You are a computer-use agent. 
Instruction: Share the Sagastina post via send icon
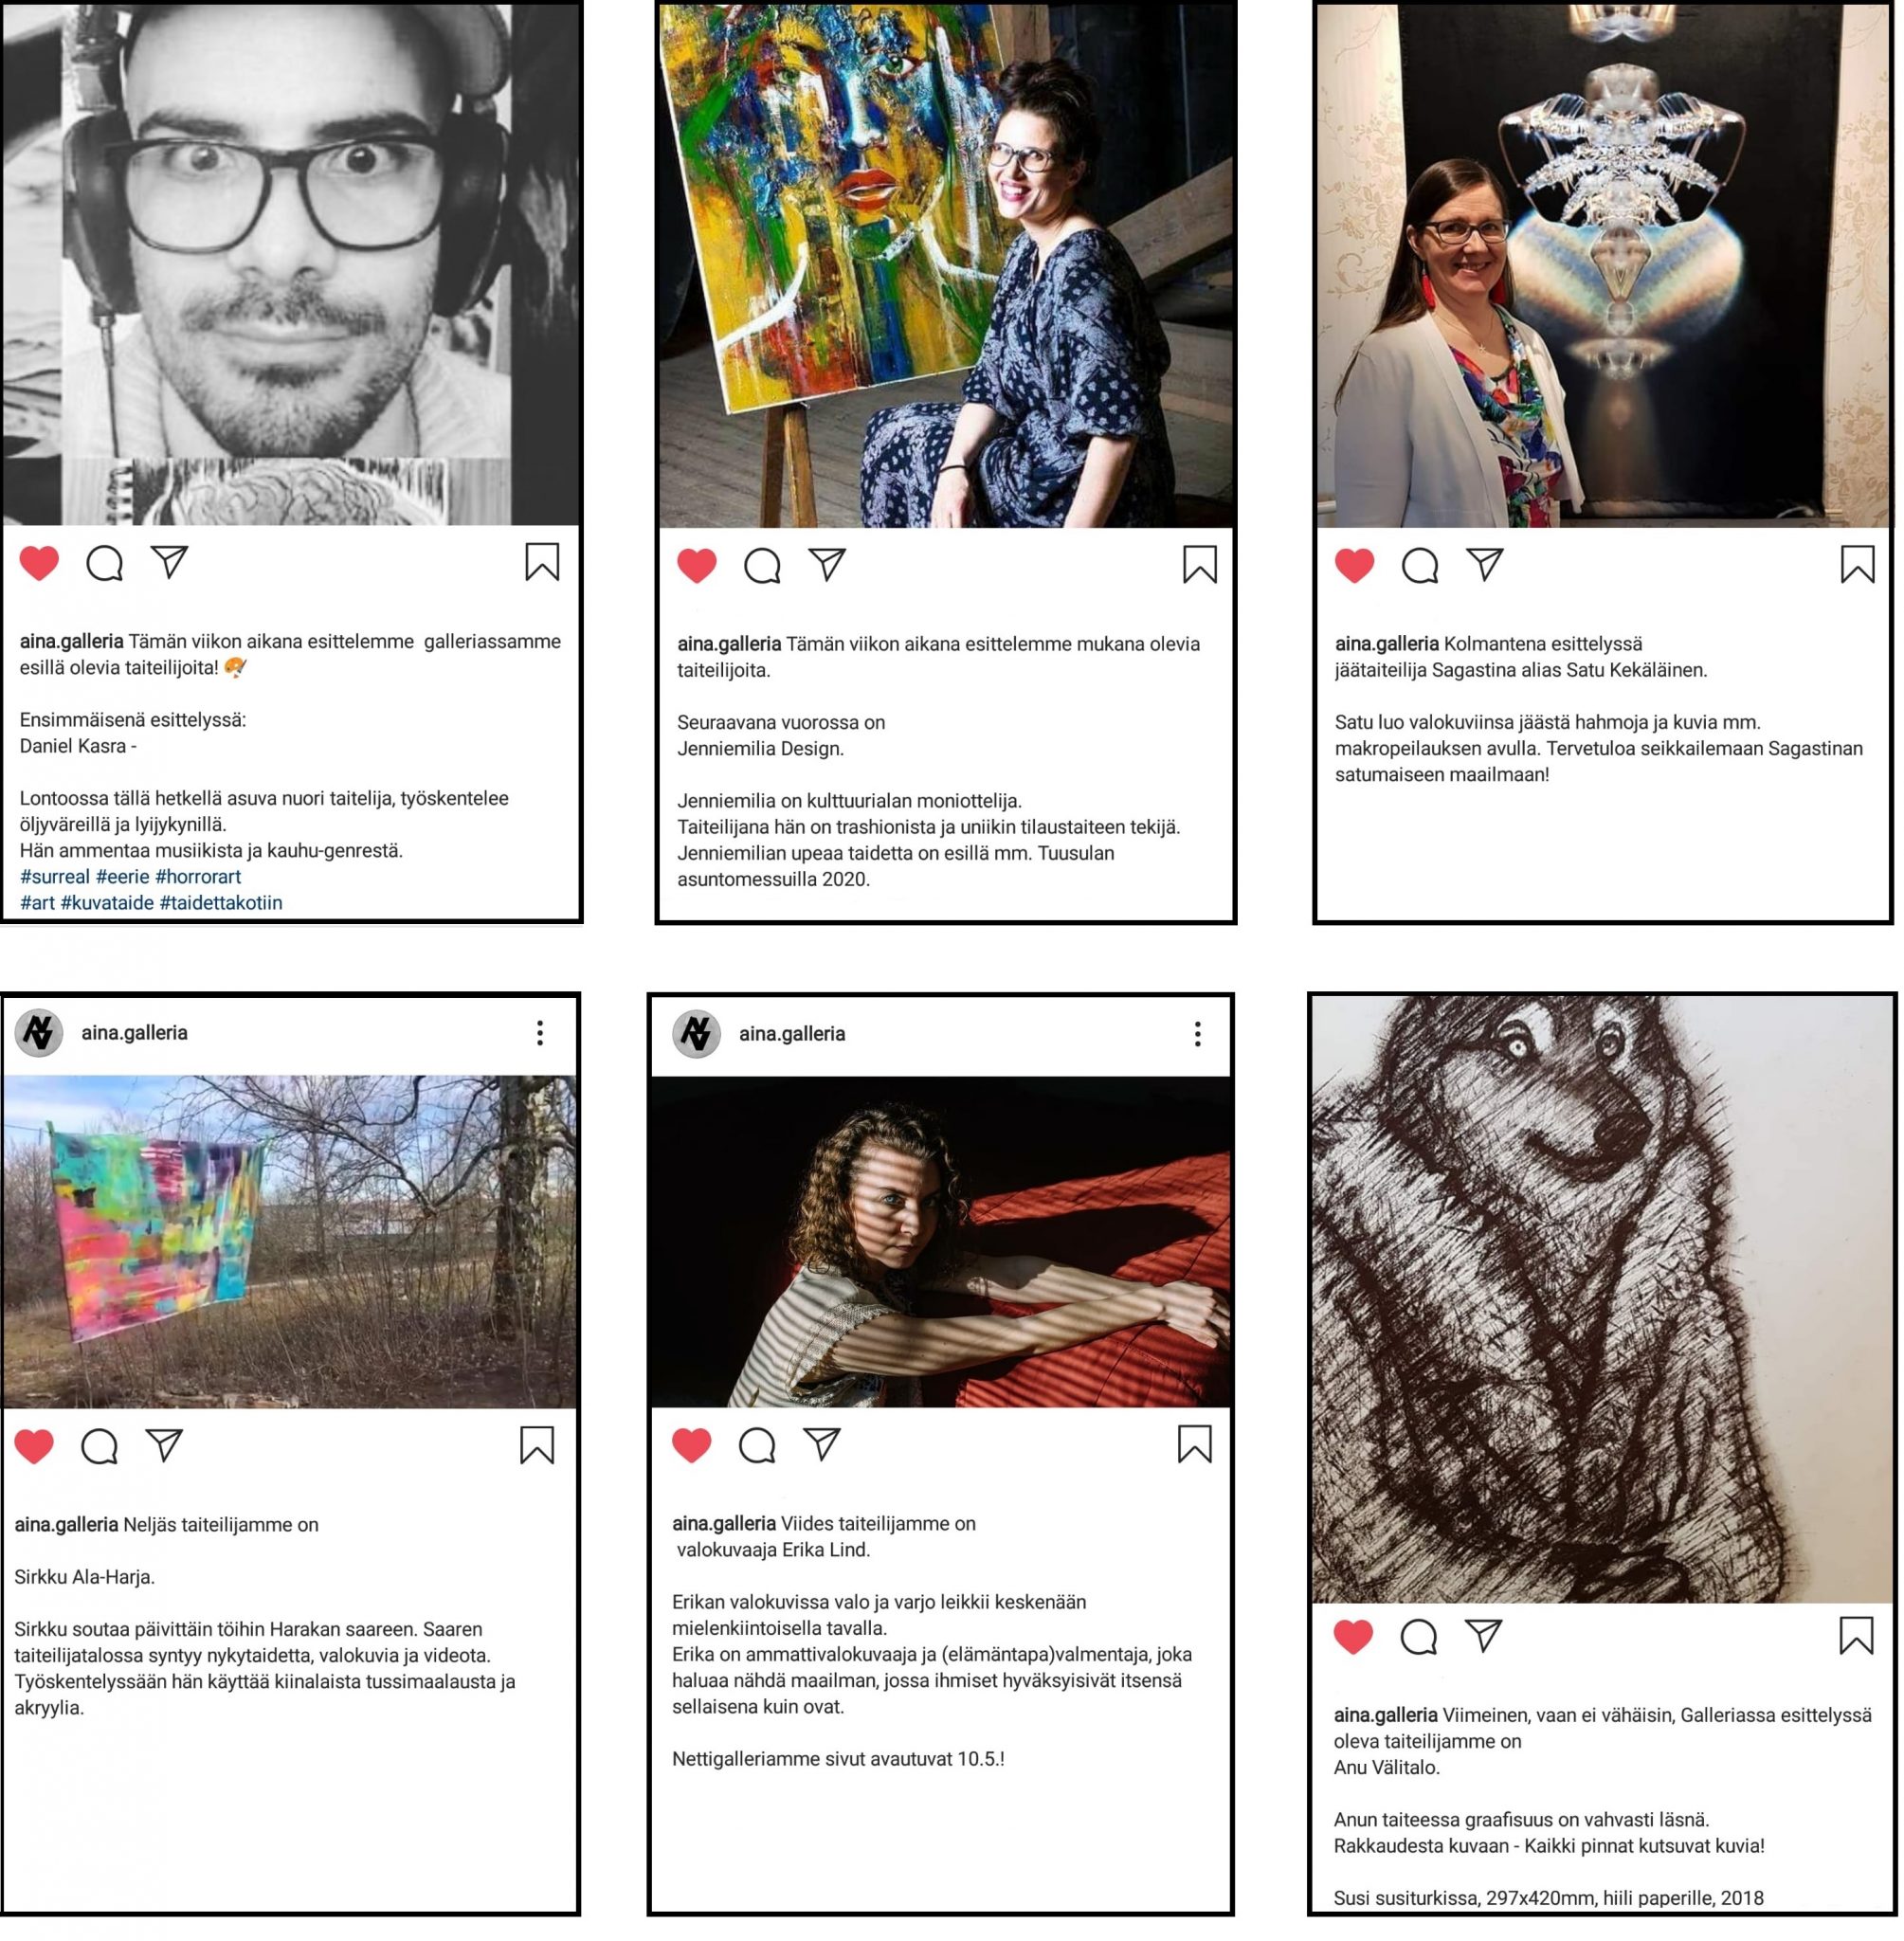click(x=1485, y=564)
